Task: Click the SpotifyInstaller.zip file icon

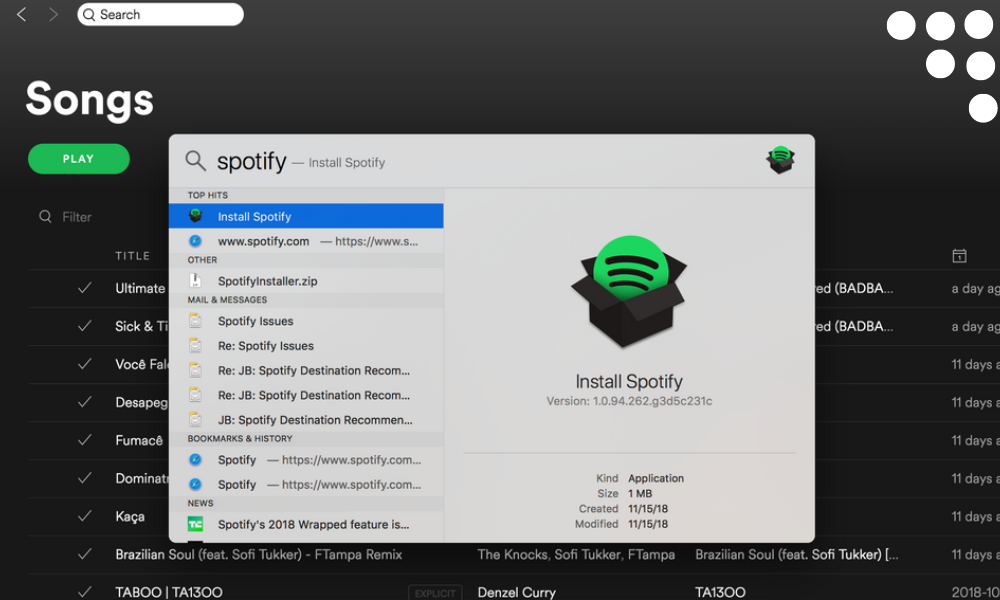Action: pyautogui.click(x=195, y=281)
